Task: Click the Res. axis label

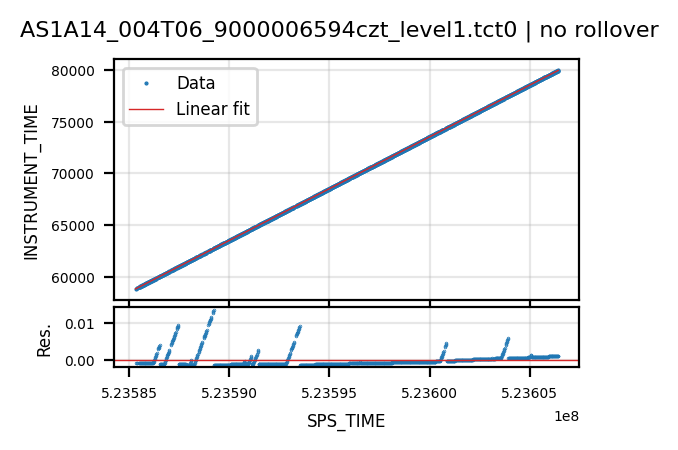Action: 44,340
